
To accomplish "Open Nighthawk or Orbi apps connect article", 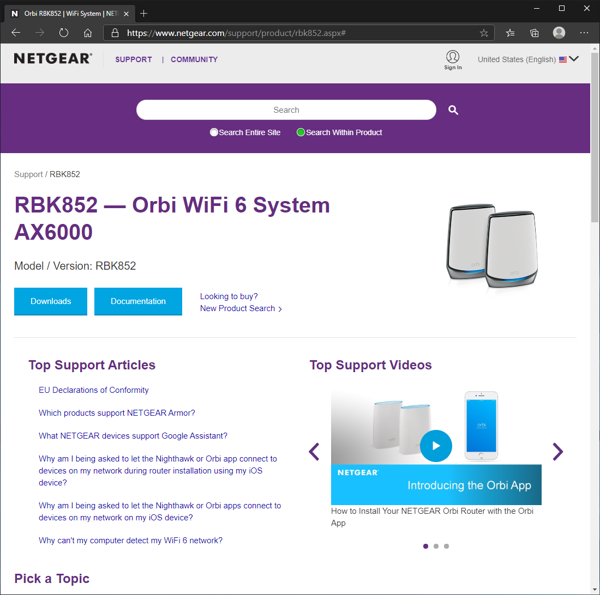I will [x=160, y=512].
